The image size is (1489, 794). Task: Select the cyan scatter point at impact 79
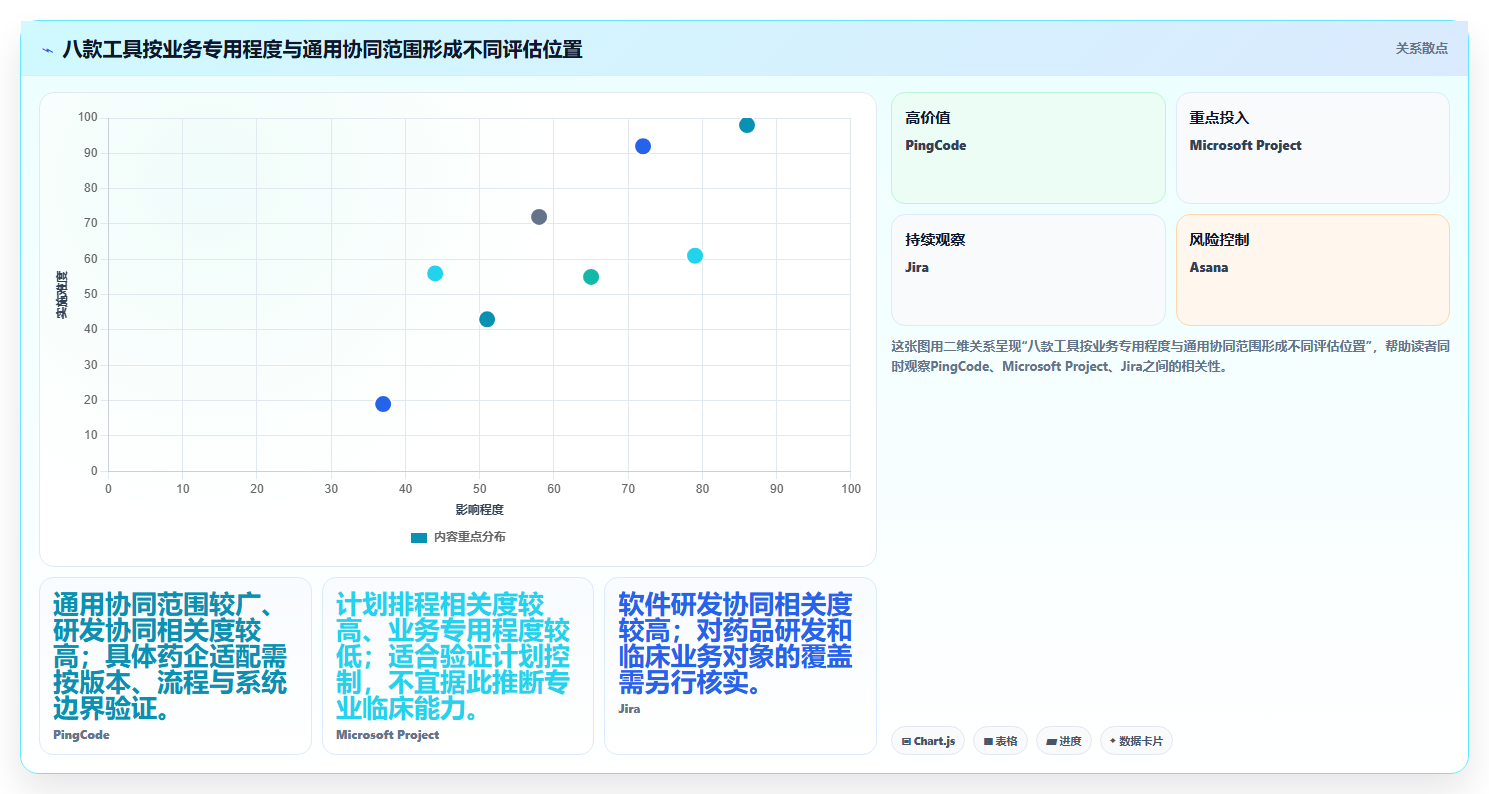point(695,256)
